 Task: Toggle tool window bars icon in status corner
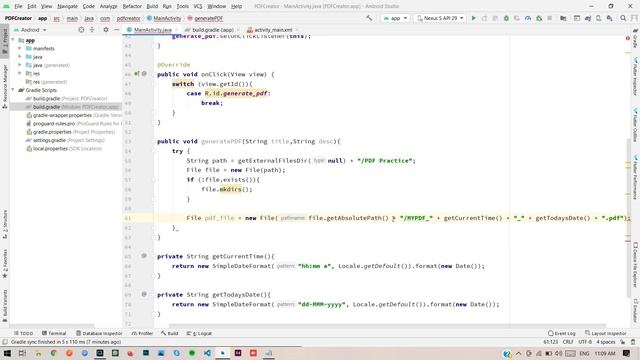4,342
